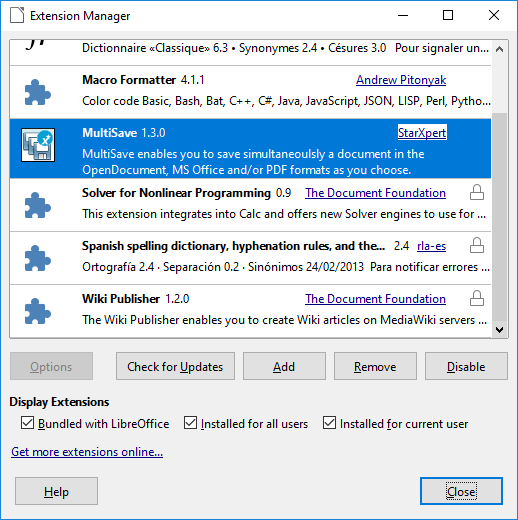Viewport: 518px width, 520px height.
Task: Click the scrollbar up arrow in extension list
Action: [x=499, y=49]
